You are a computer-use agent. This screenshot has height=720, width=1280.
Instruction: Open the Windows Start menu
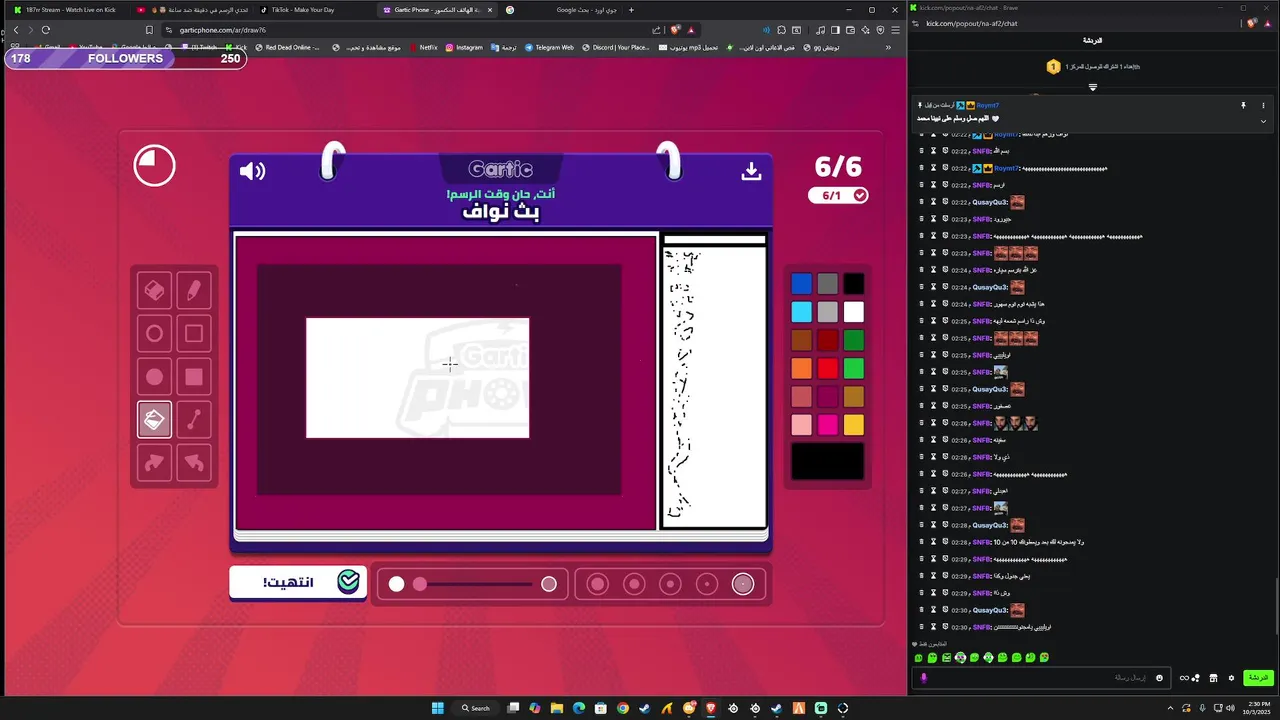(x=437, y=708)
